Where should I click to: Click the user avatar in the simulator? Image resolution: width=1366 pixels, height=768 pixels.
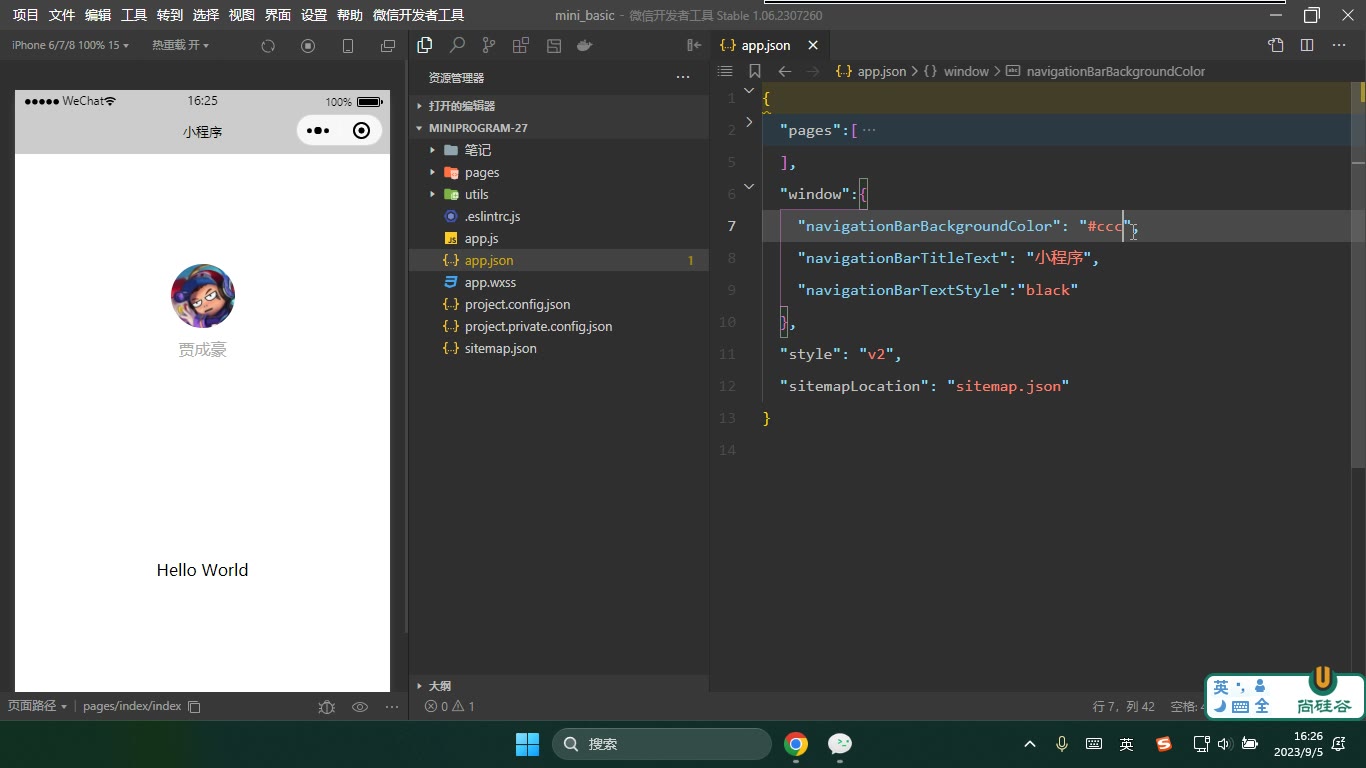point(203,296)
